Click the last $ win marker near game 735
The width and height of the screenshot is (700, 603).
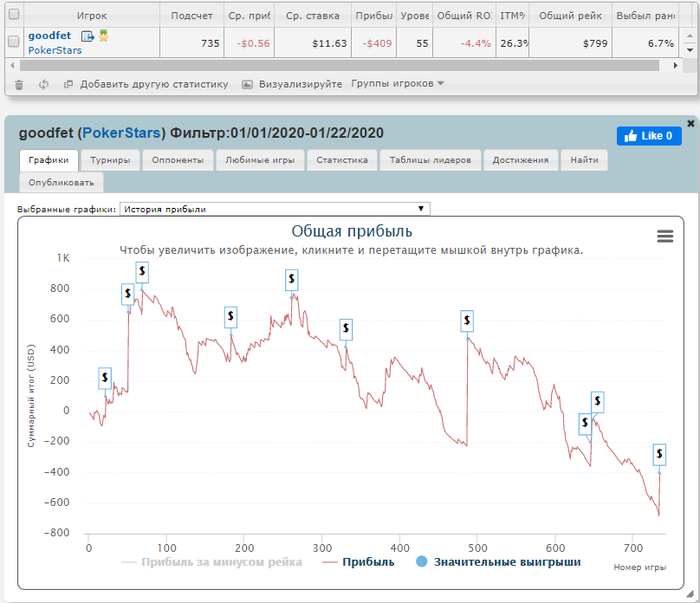[659, 454]
